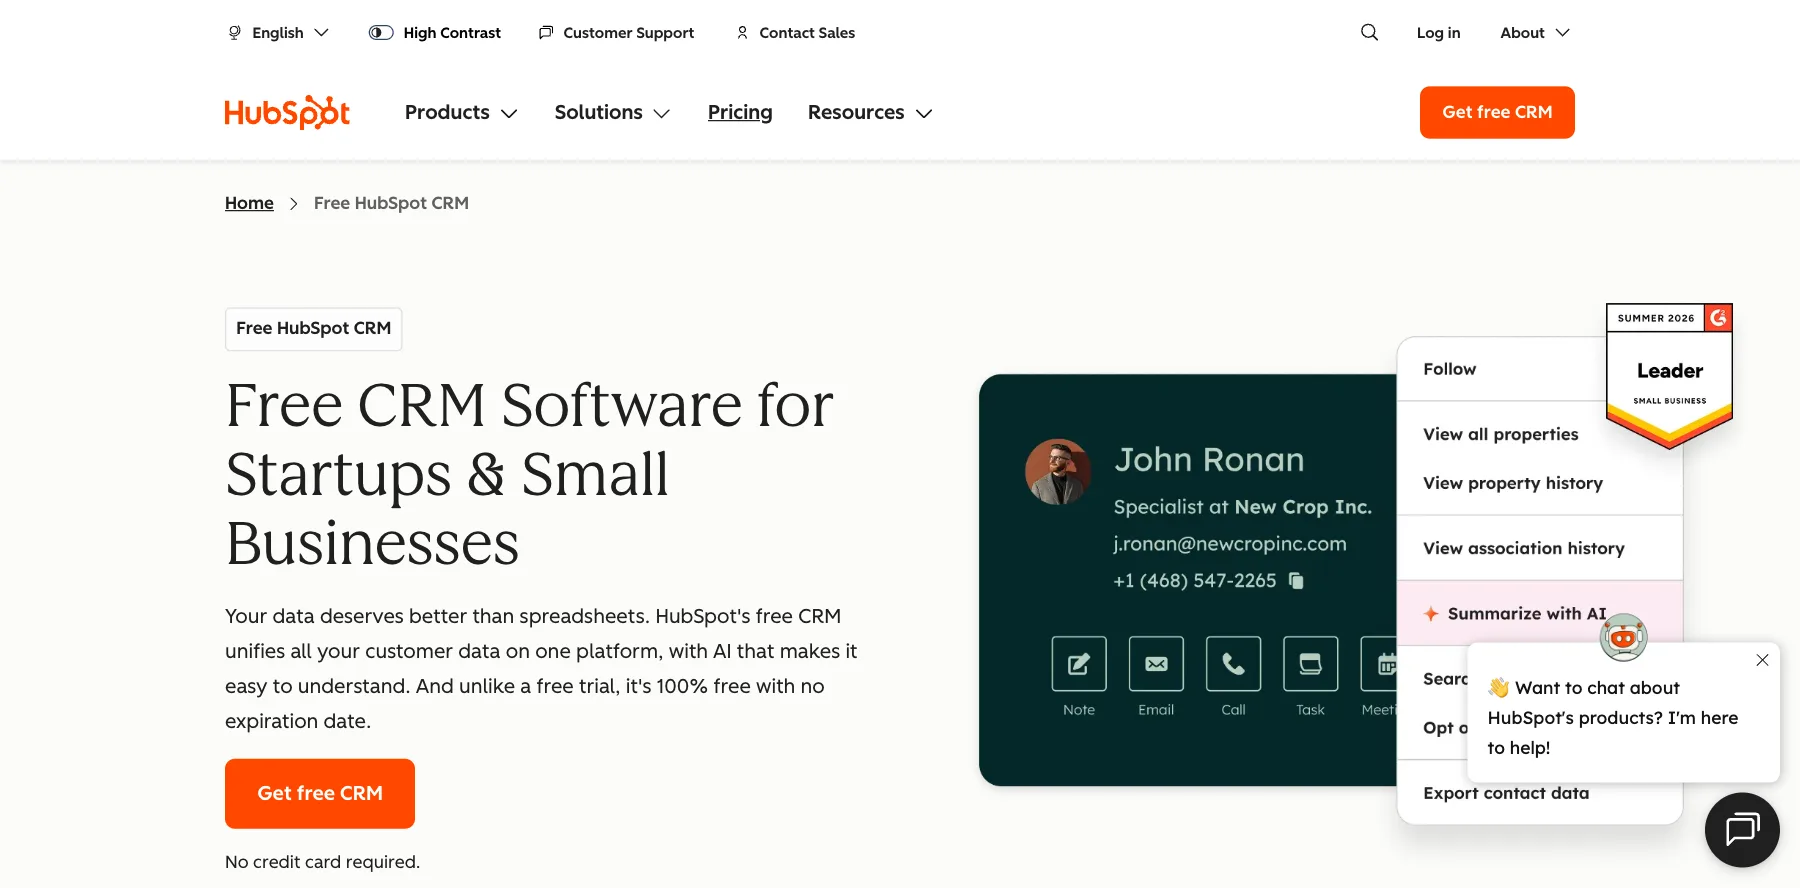Open the chat widget bubble icon

click(x=1742, y=829)
